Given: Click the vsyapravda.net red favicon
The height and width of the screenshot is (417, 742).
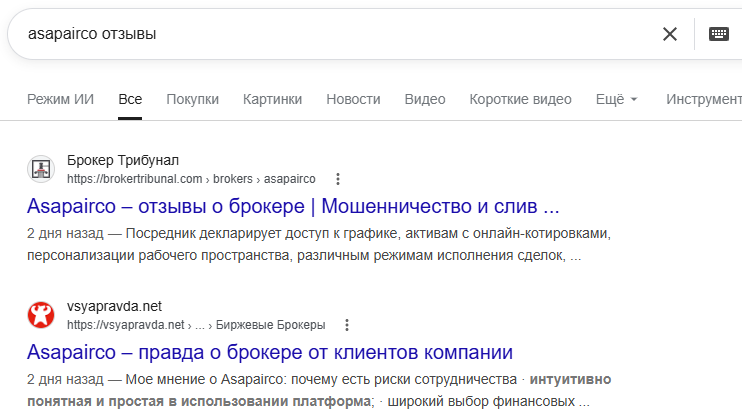Looking at the screenshot, I should coord(41,315).
